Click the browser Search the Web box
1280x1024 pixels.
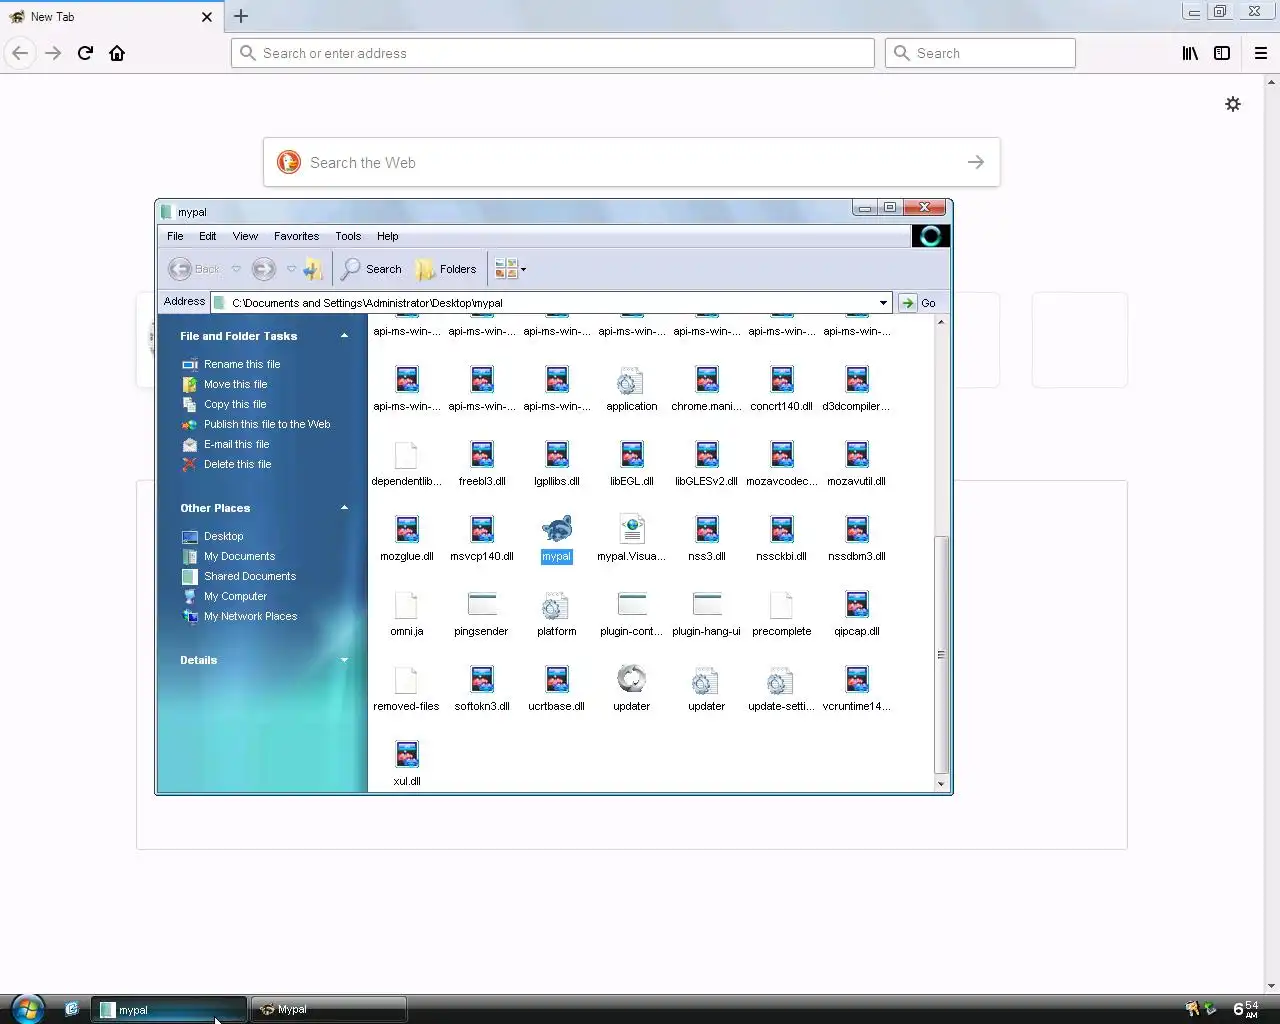(x=632, y=162)
